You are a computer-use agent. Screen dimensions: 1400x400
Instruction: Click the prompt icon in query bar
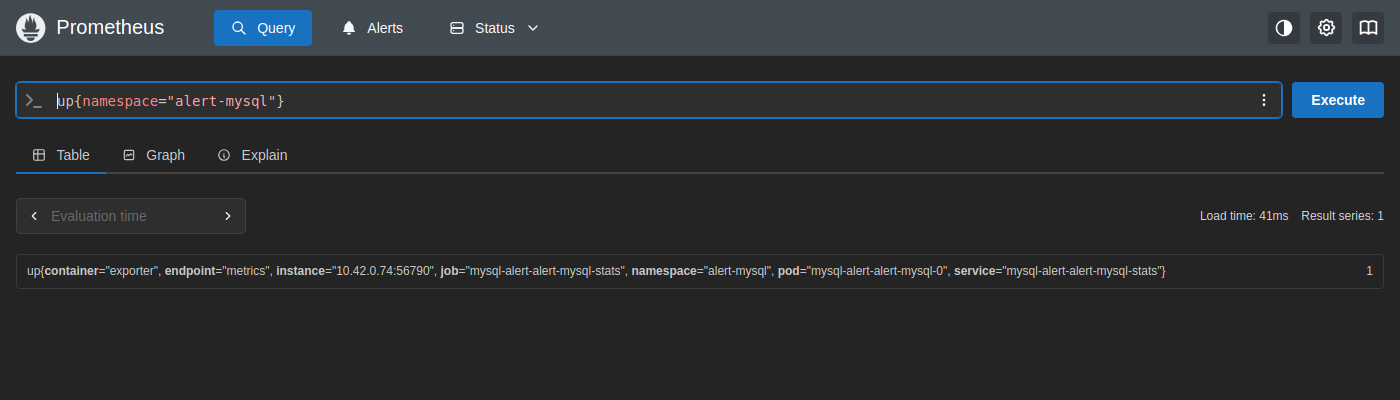[34, 100]
